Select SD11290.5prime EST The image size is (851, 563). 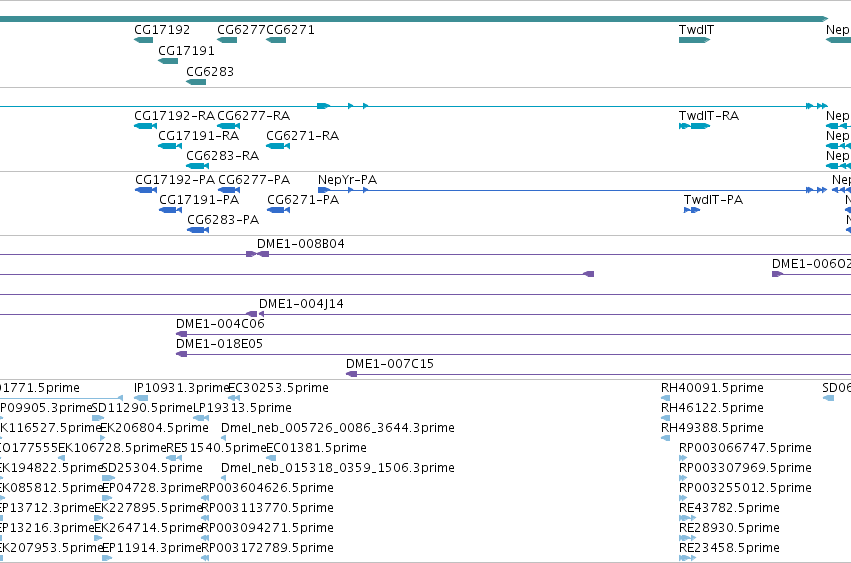coord(98,419)
